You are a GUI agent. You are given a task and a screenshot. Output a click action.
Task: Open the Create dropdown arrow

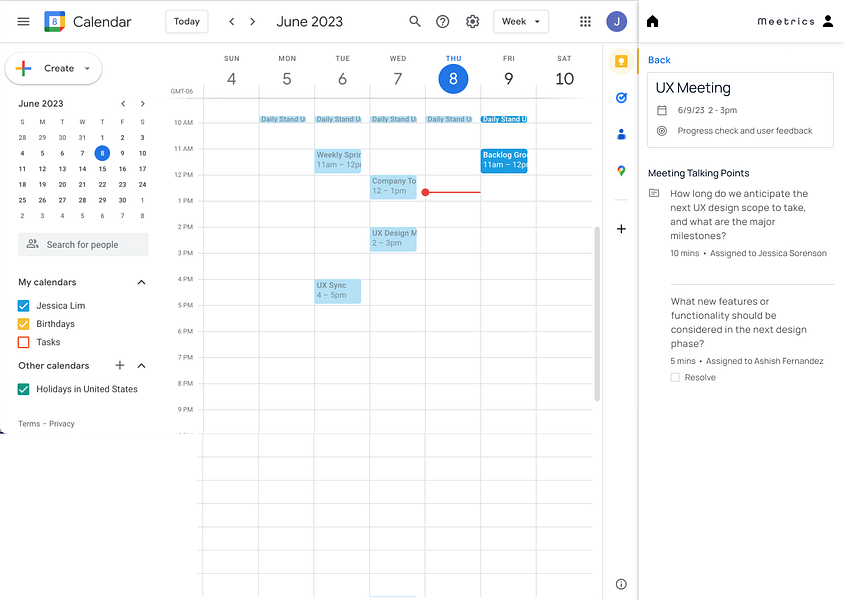tap(87, 68)
